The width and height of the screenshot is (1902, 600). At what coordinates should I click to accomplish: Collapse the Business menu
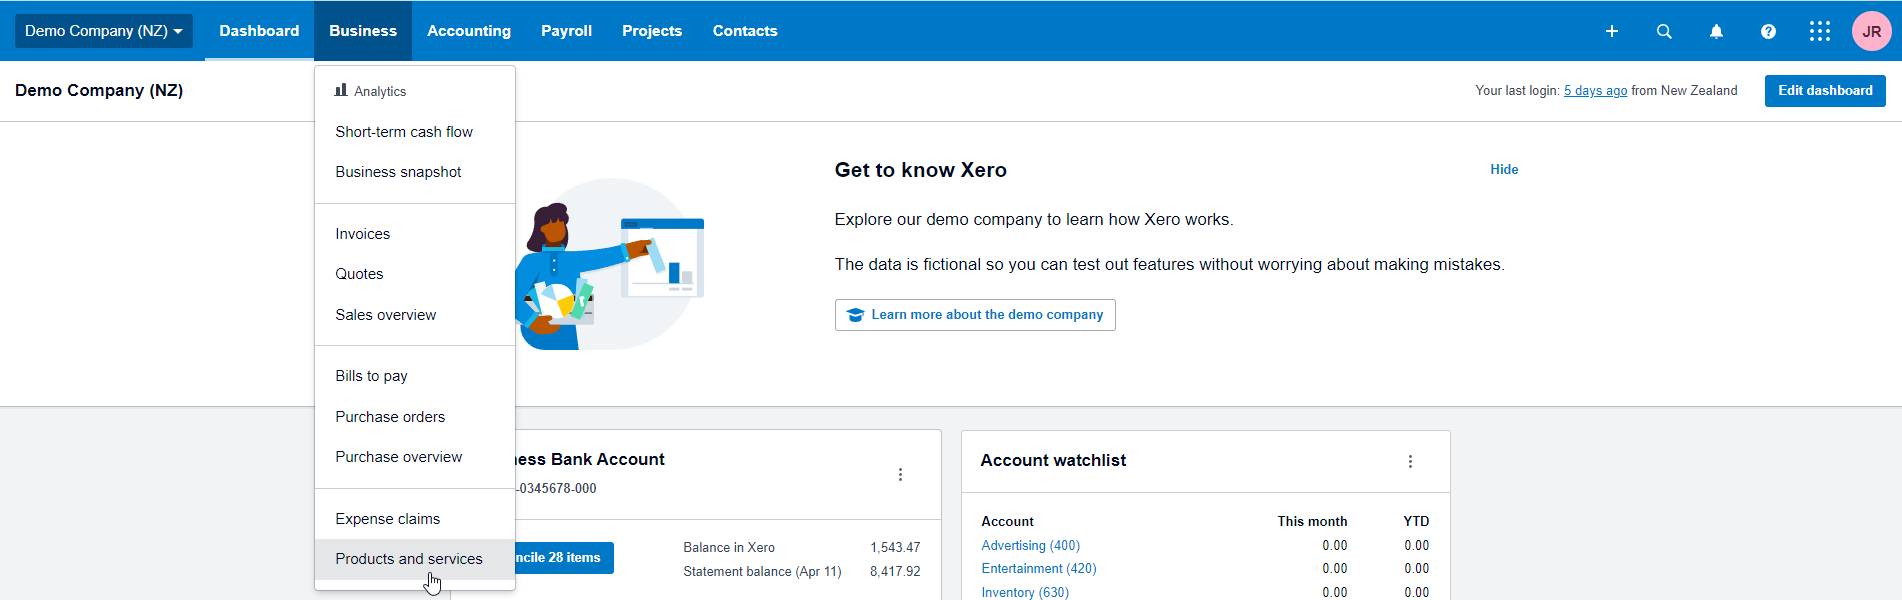[x=363, y=31]
